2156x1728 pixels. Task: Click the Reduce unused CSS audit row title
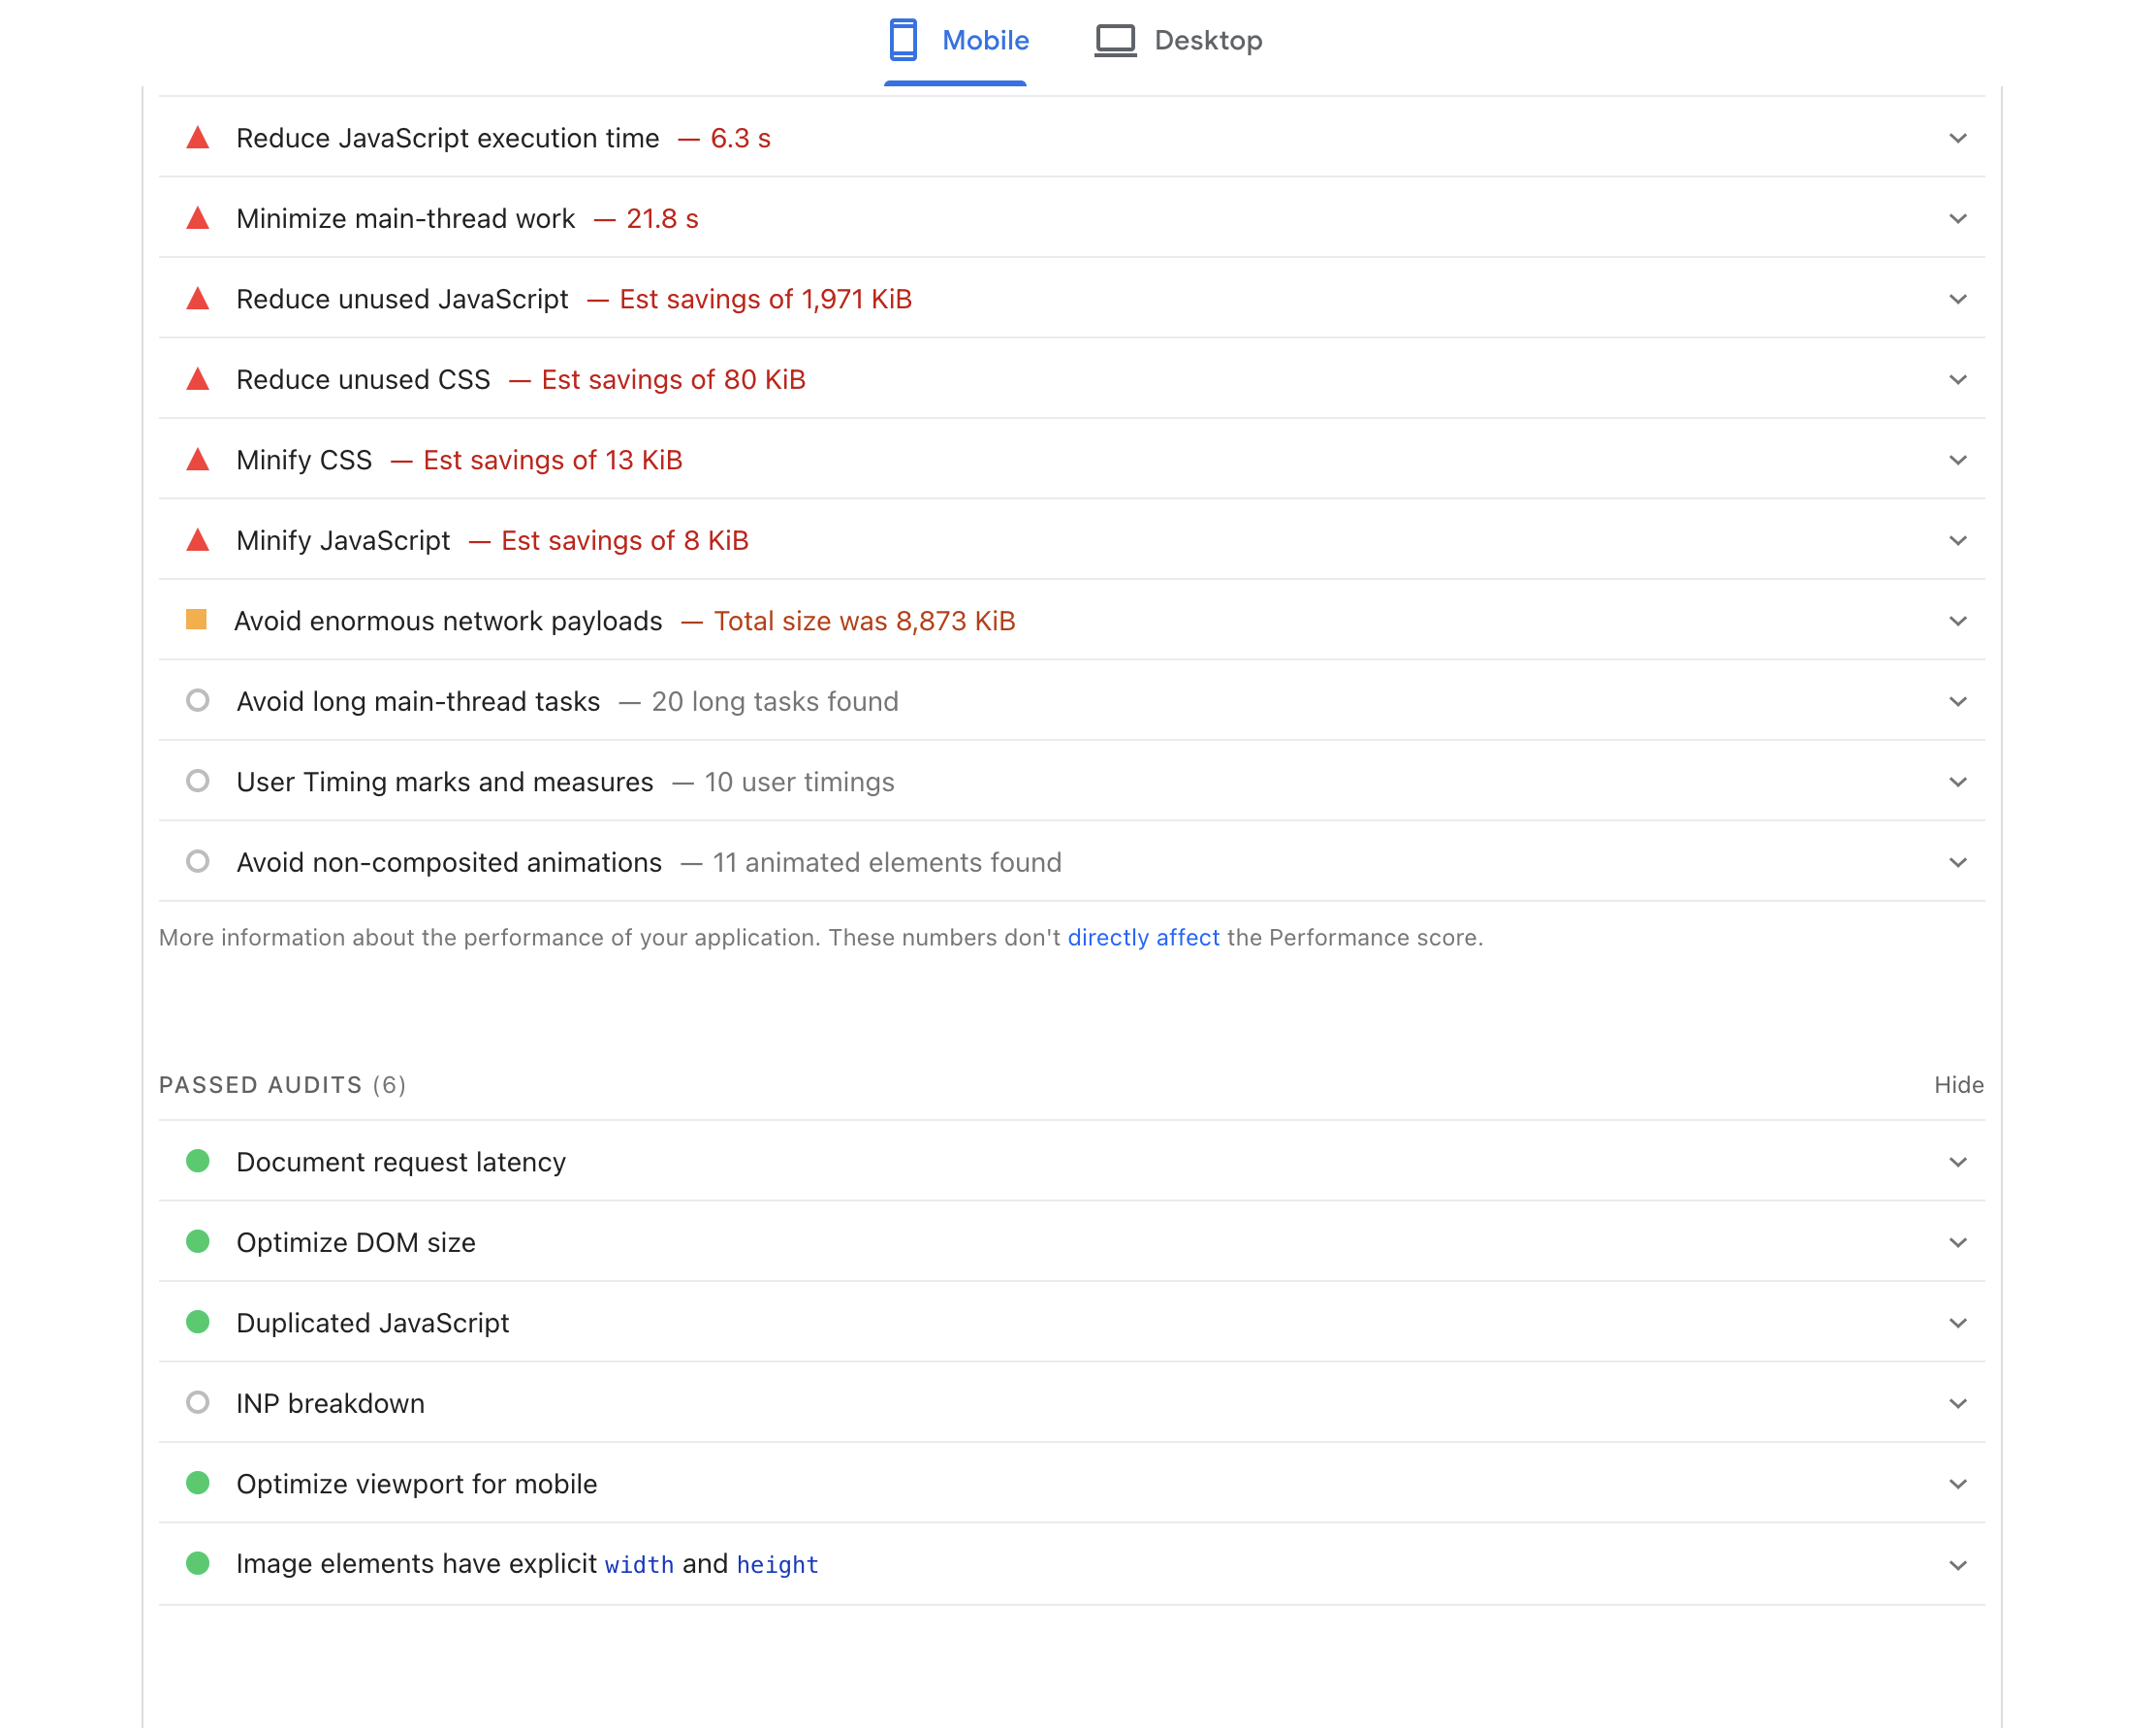point(363,380)
